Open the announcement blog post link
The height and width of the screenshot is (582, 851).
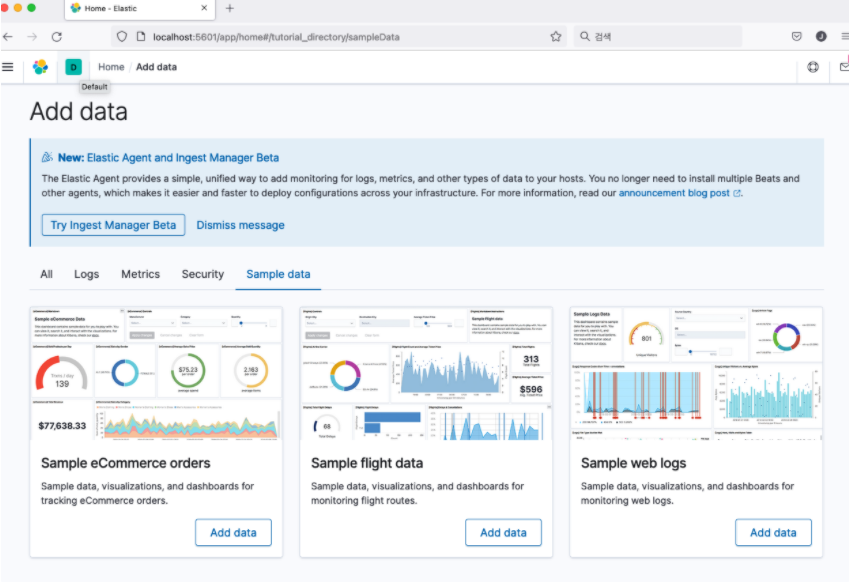pos(674,193)
